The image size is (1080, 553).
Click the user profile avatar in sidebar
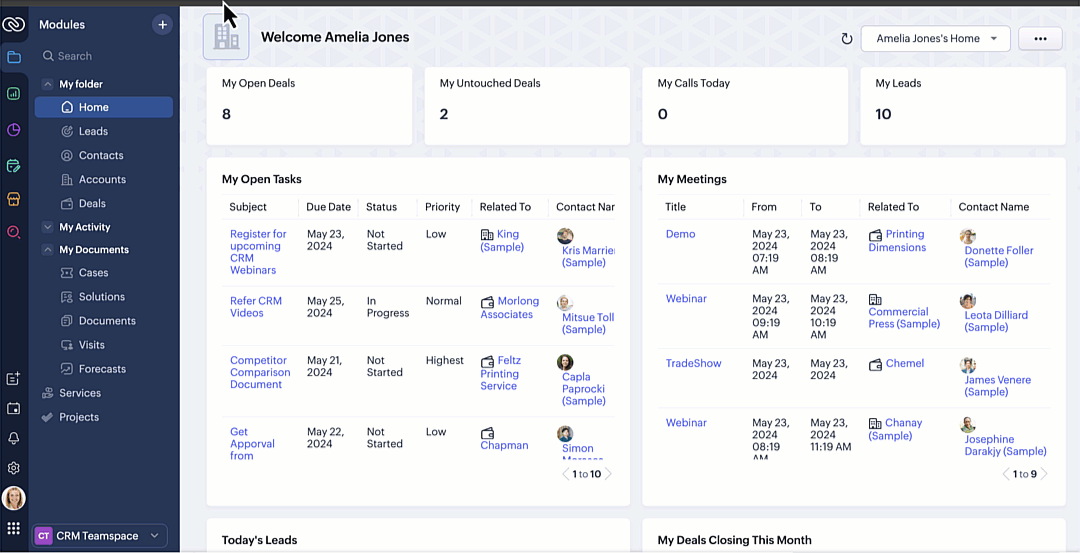14,498
